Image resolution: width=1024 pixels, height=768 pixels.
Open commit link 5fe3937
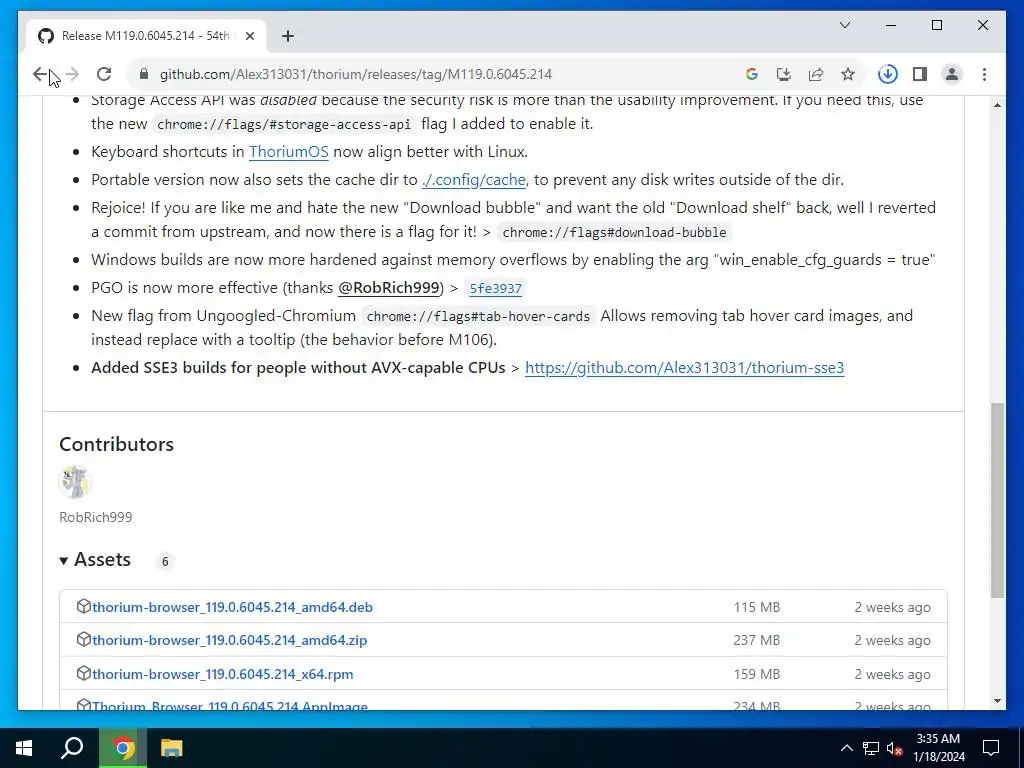(495, 288)
